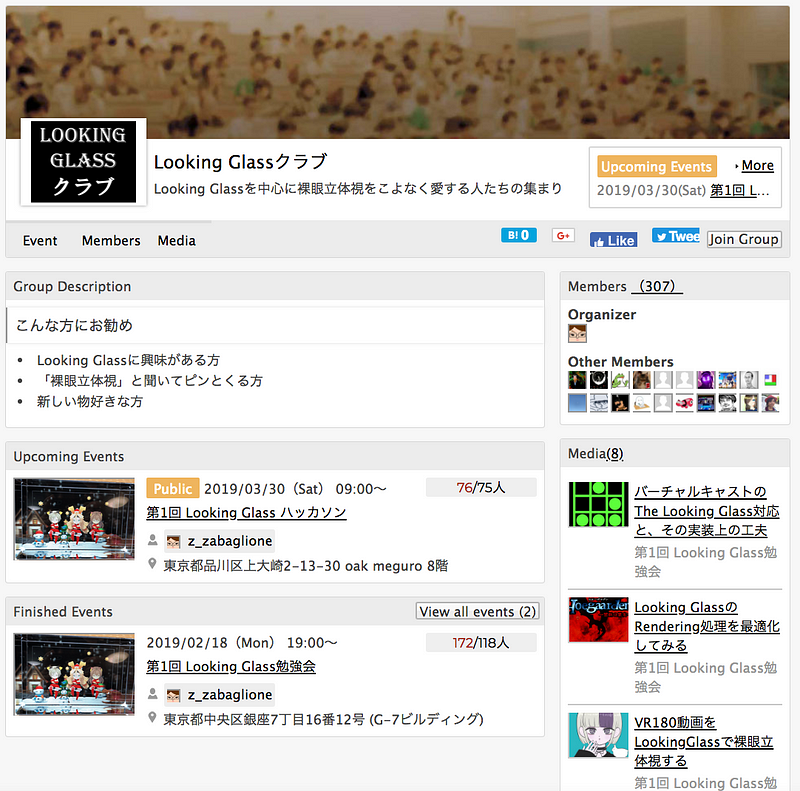
Task: Click the Looking Glassに興味がある方 bullet
Action: tap(128, 360)
